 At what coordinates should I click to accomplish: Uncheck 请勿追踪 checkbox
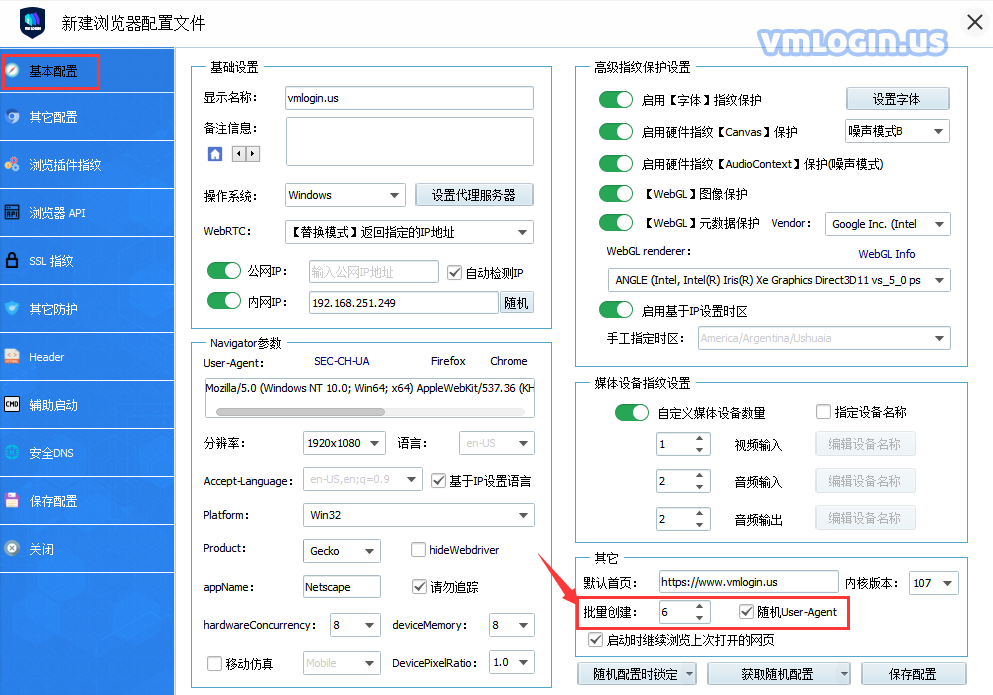[419, 587]
